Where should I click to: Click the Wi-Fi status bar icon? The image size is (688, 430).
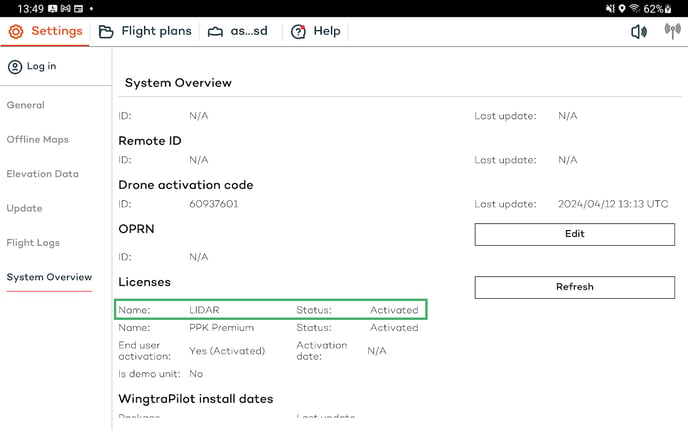[x=634, y=8]
